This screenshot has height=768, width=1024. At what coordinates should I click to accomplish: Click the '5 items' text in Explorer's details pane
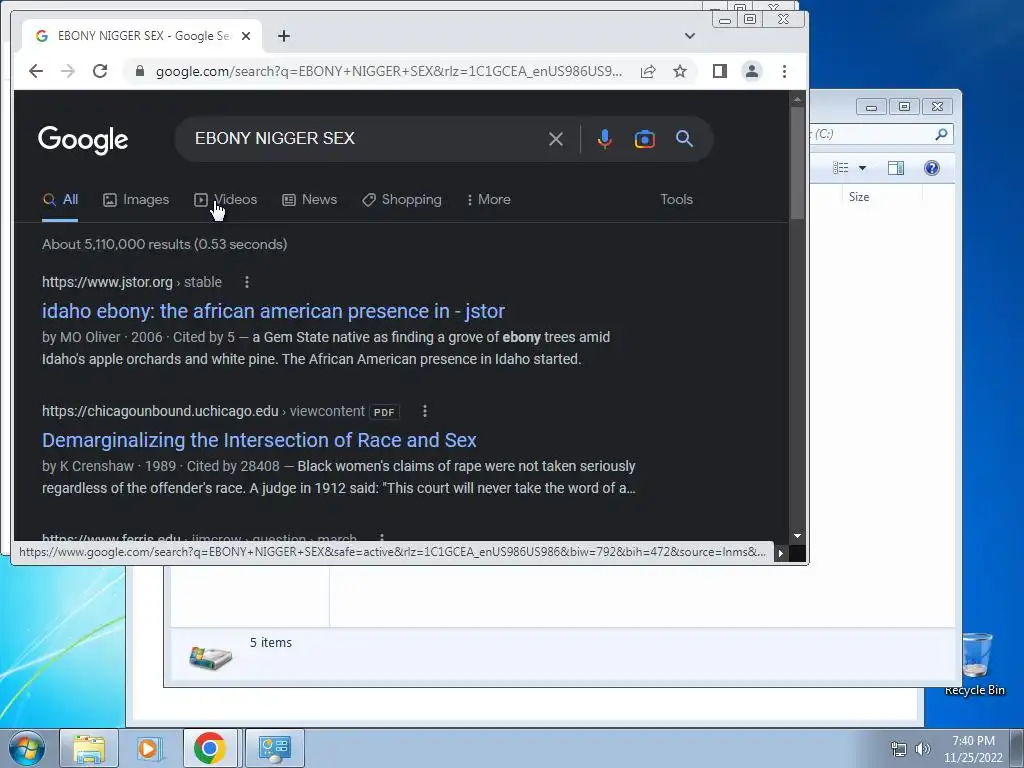(271, 643)
